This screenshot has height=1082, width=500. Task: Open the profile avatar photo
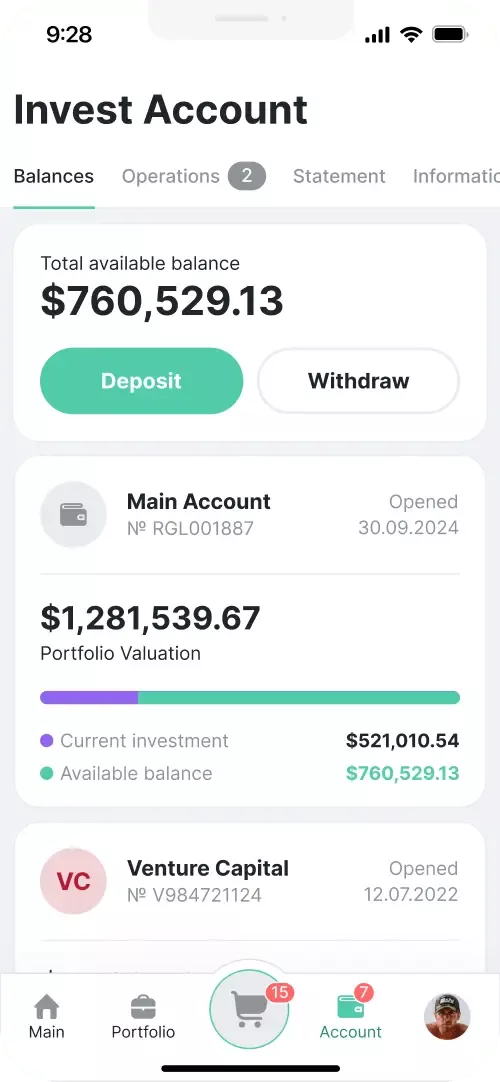coord(447,1016)
